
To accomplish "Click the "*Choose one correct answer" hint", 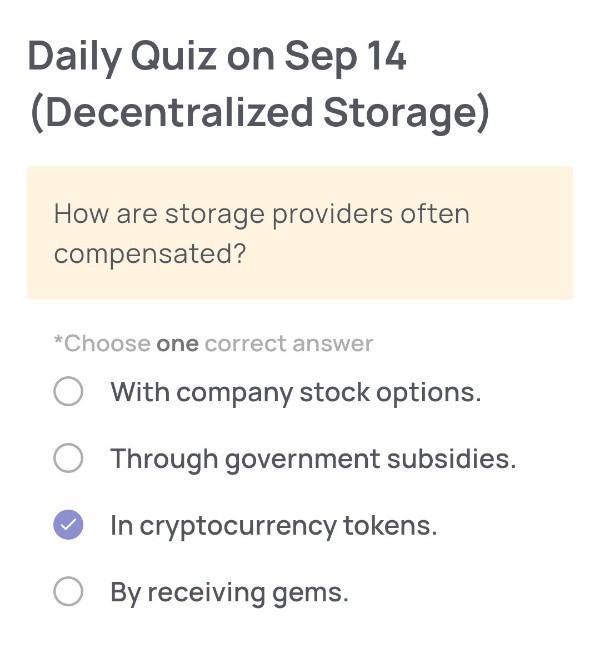I will 213,344.
